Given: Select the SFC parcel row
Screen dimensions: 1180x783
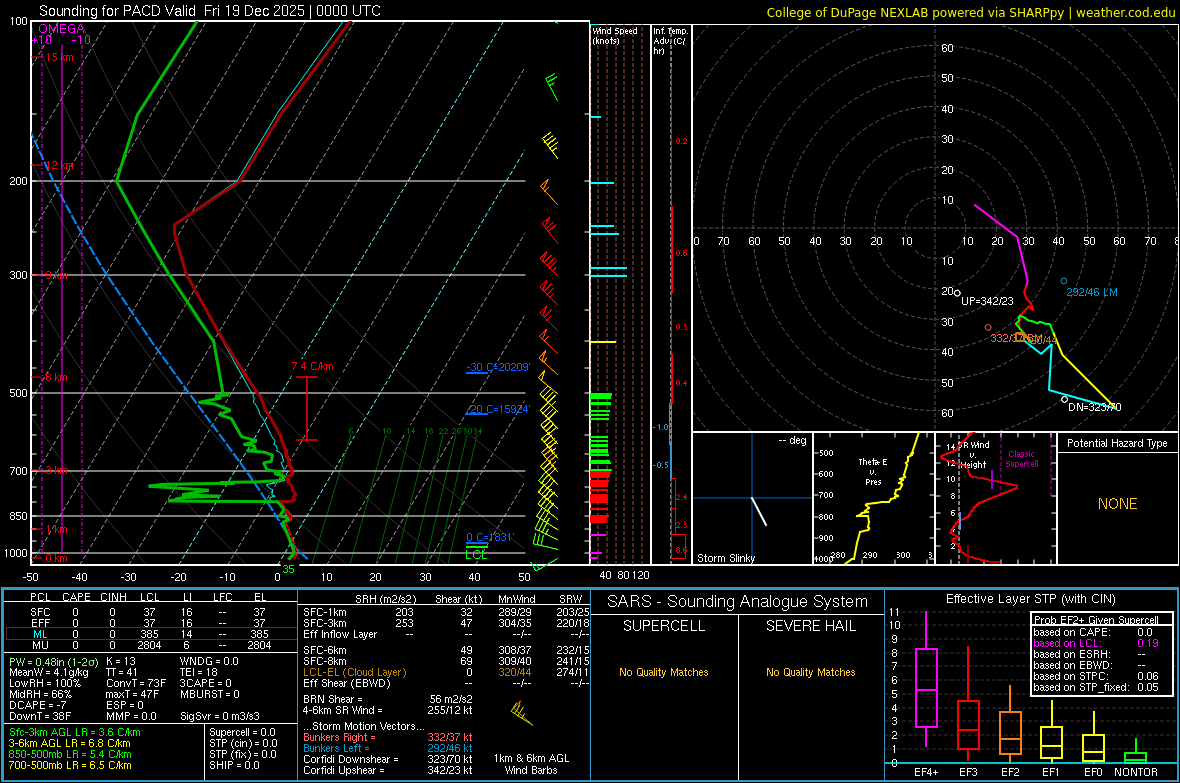Looking at the screenshot, I should point(151,612).
